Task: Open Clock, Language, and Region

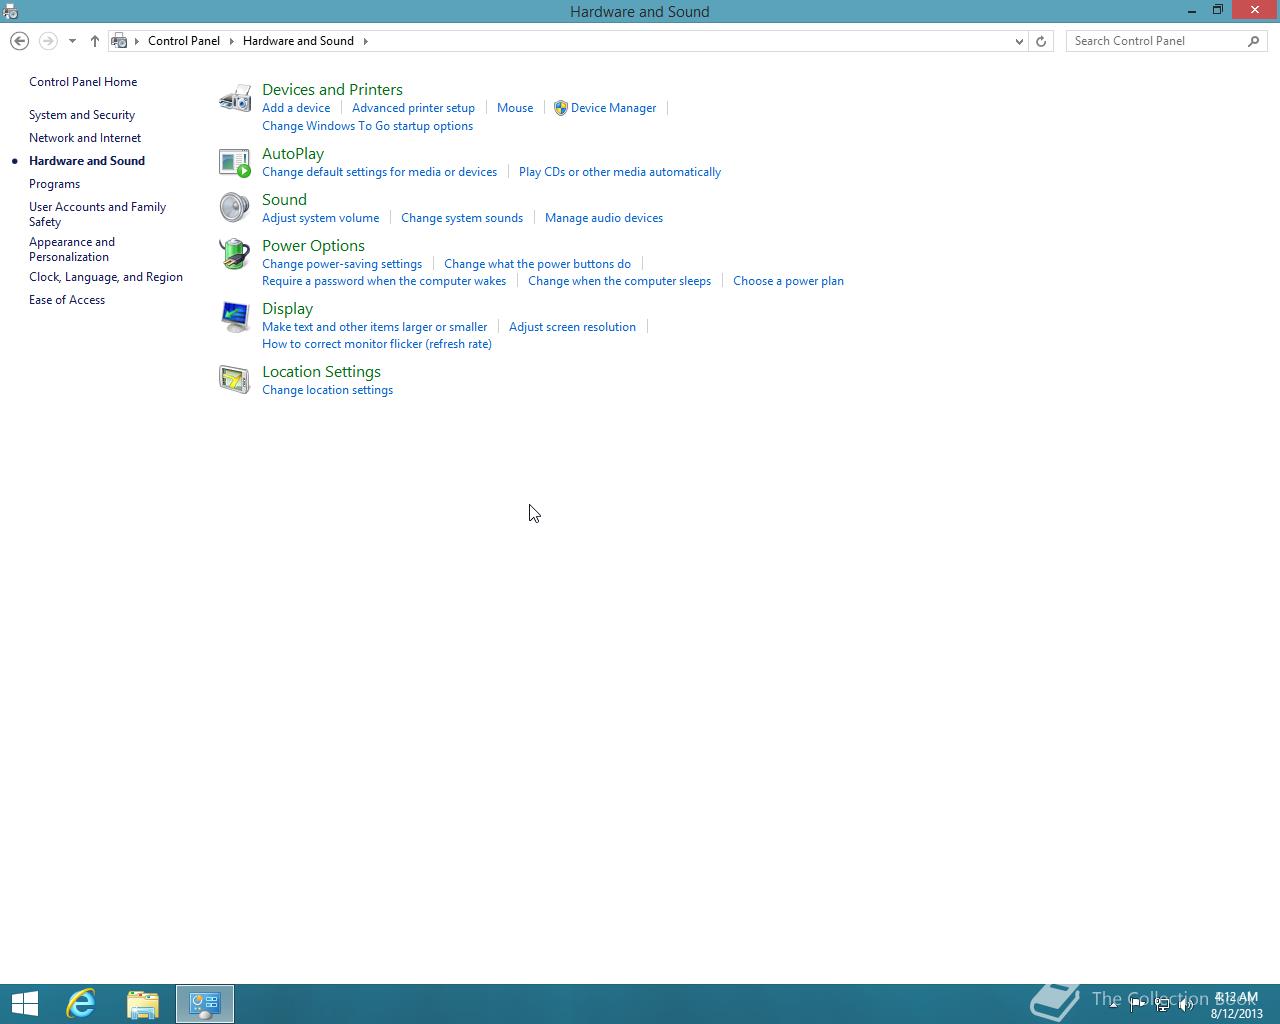Action: pos(106,277)
